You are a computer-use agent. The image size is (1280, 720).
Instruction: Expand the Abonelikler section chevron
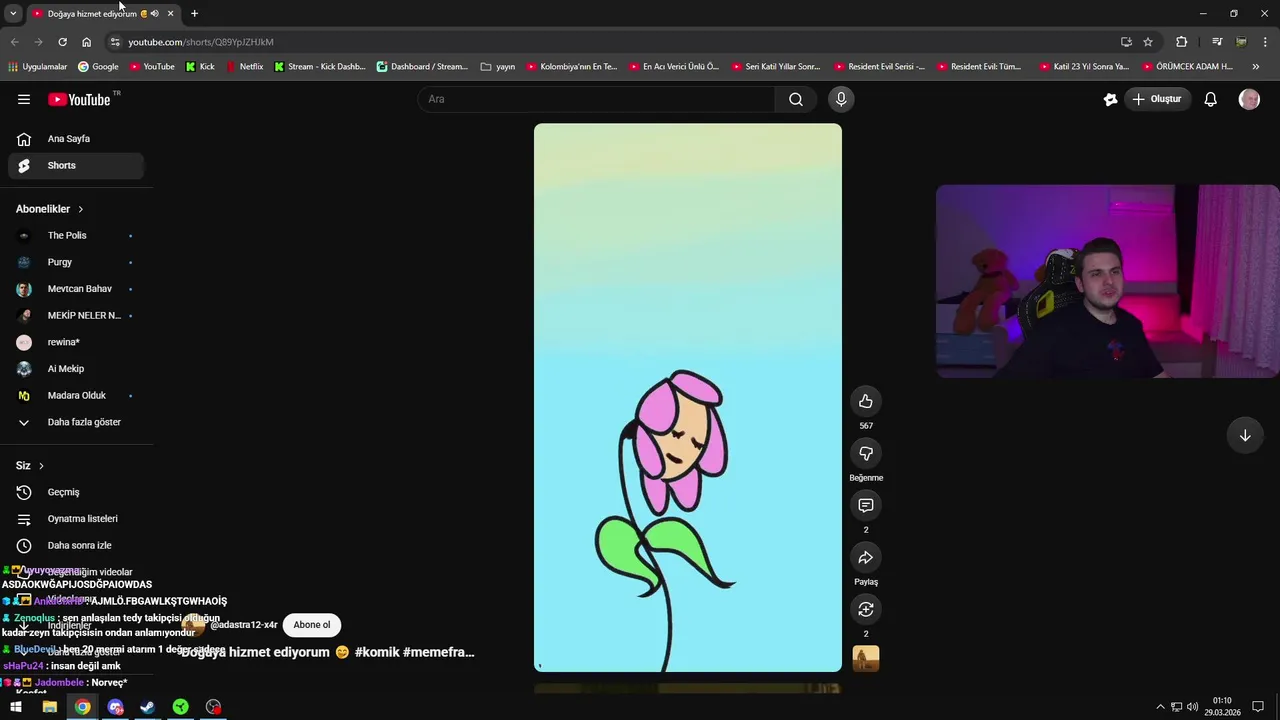pos(80,209)
